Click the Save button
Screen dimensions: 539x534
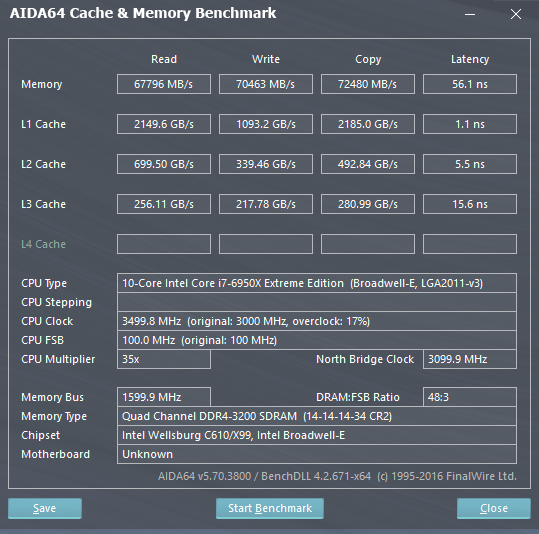pos(45,508)
